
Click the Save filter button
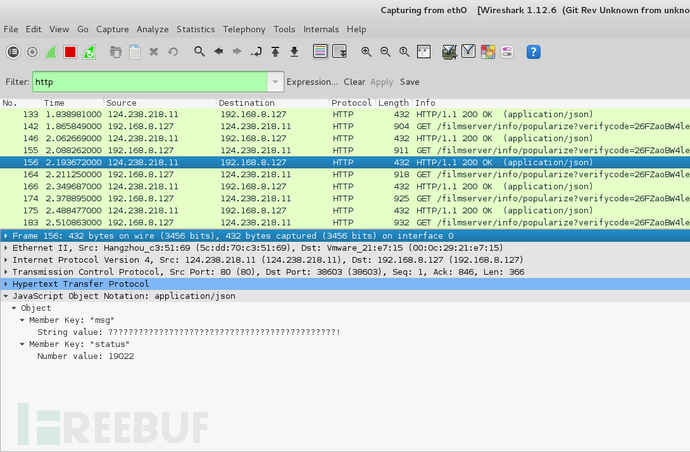pos(409,82)
